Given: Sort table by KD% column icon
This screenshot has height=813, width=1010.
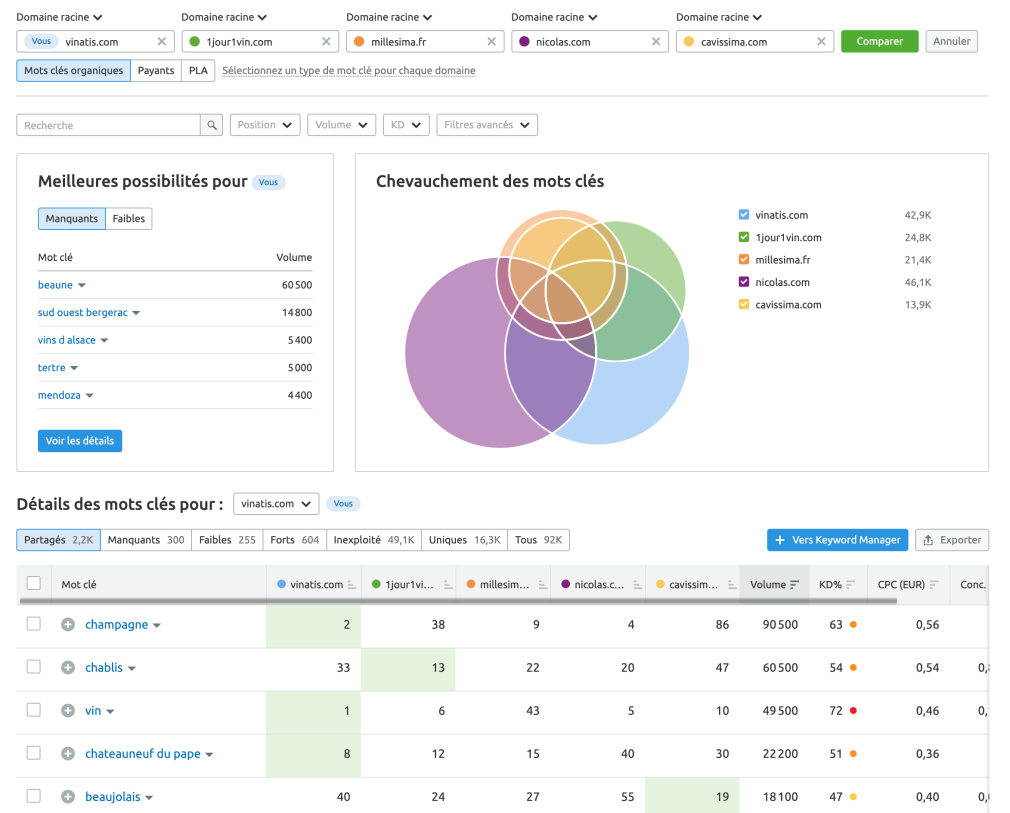Looking at the screenshot, I should point(850,584).
